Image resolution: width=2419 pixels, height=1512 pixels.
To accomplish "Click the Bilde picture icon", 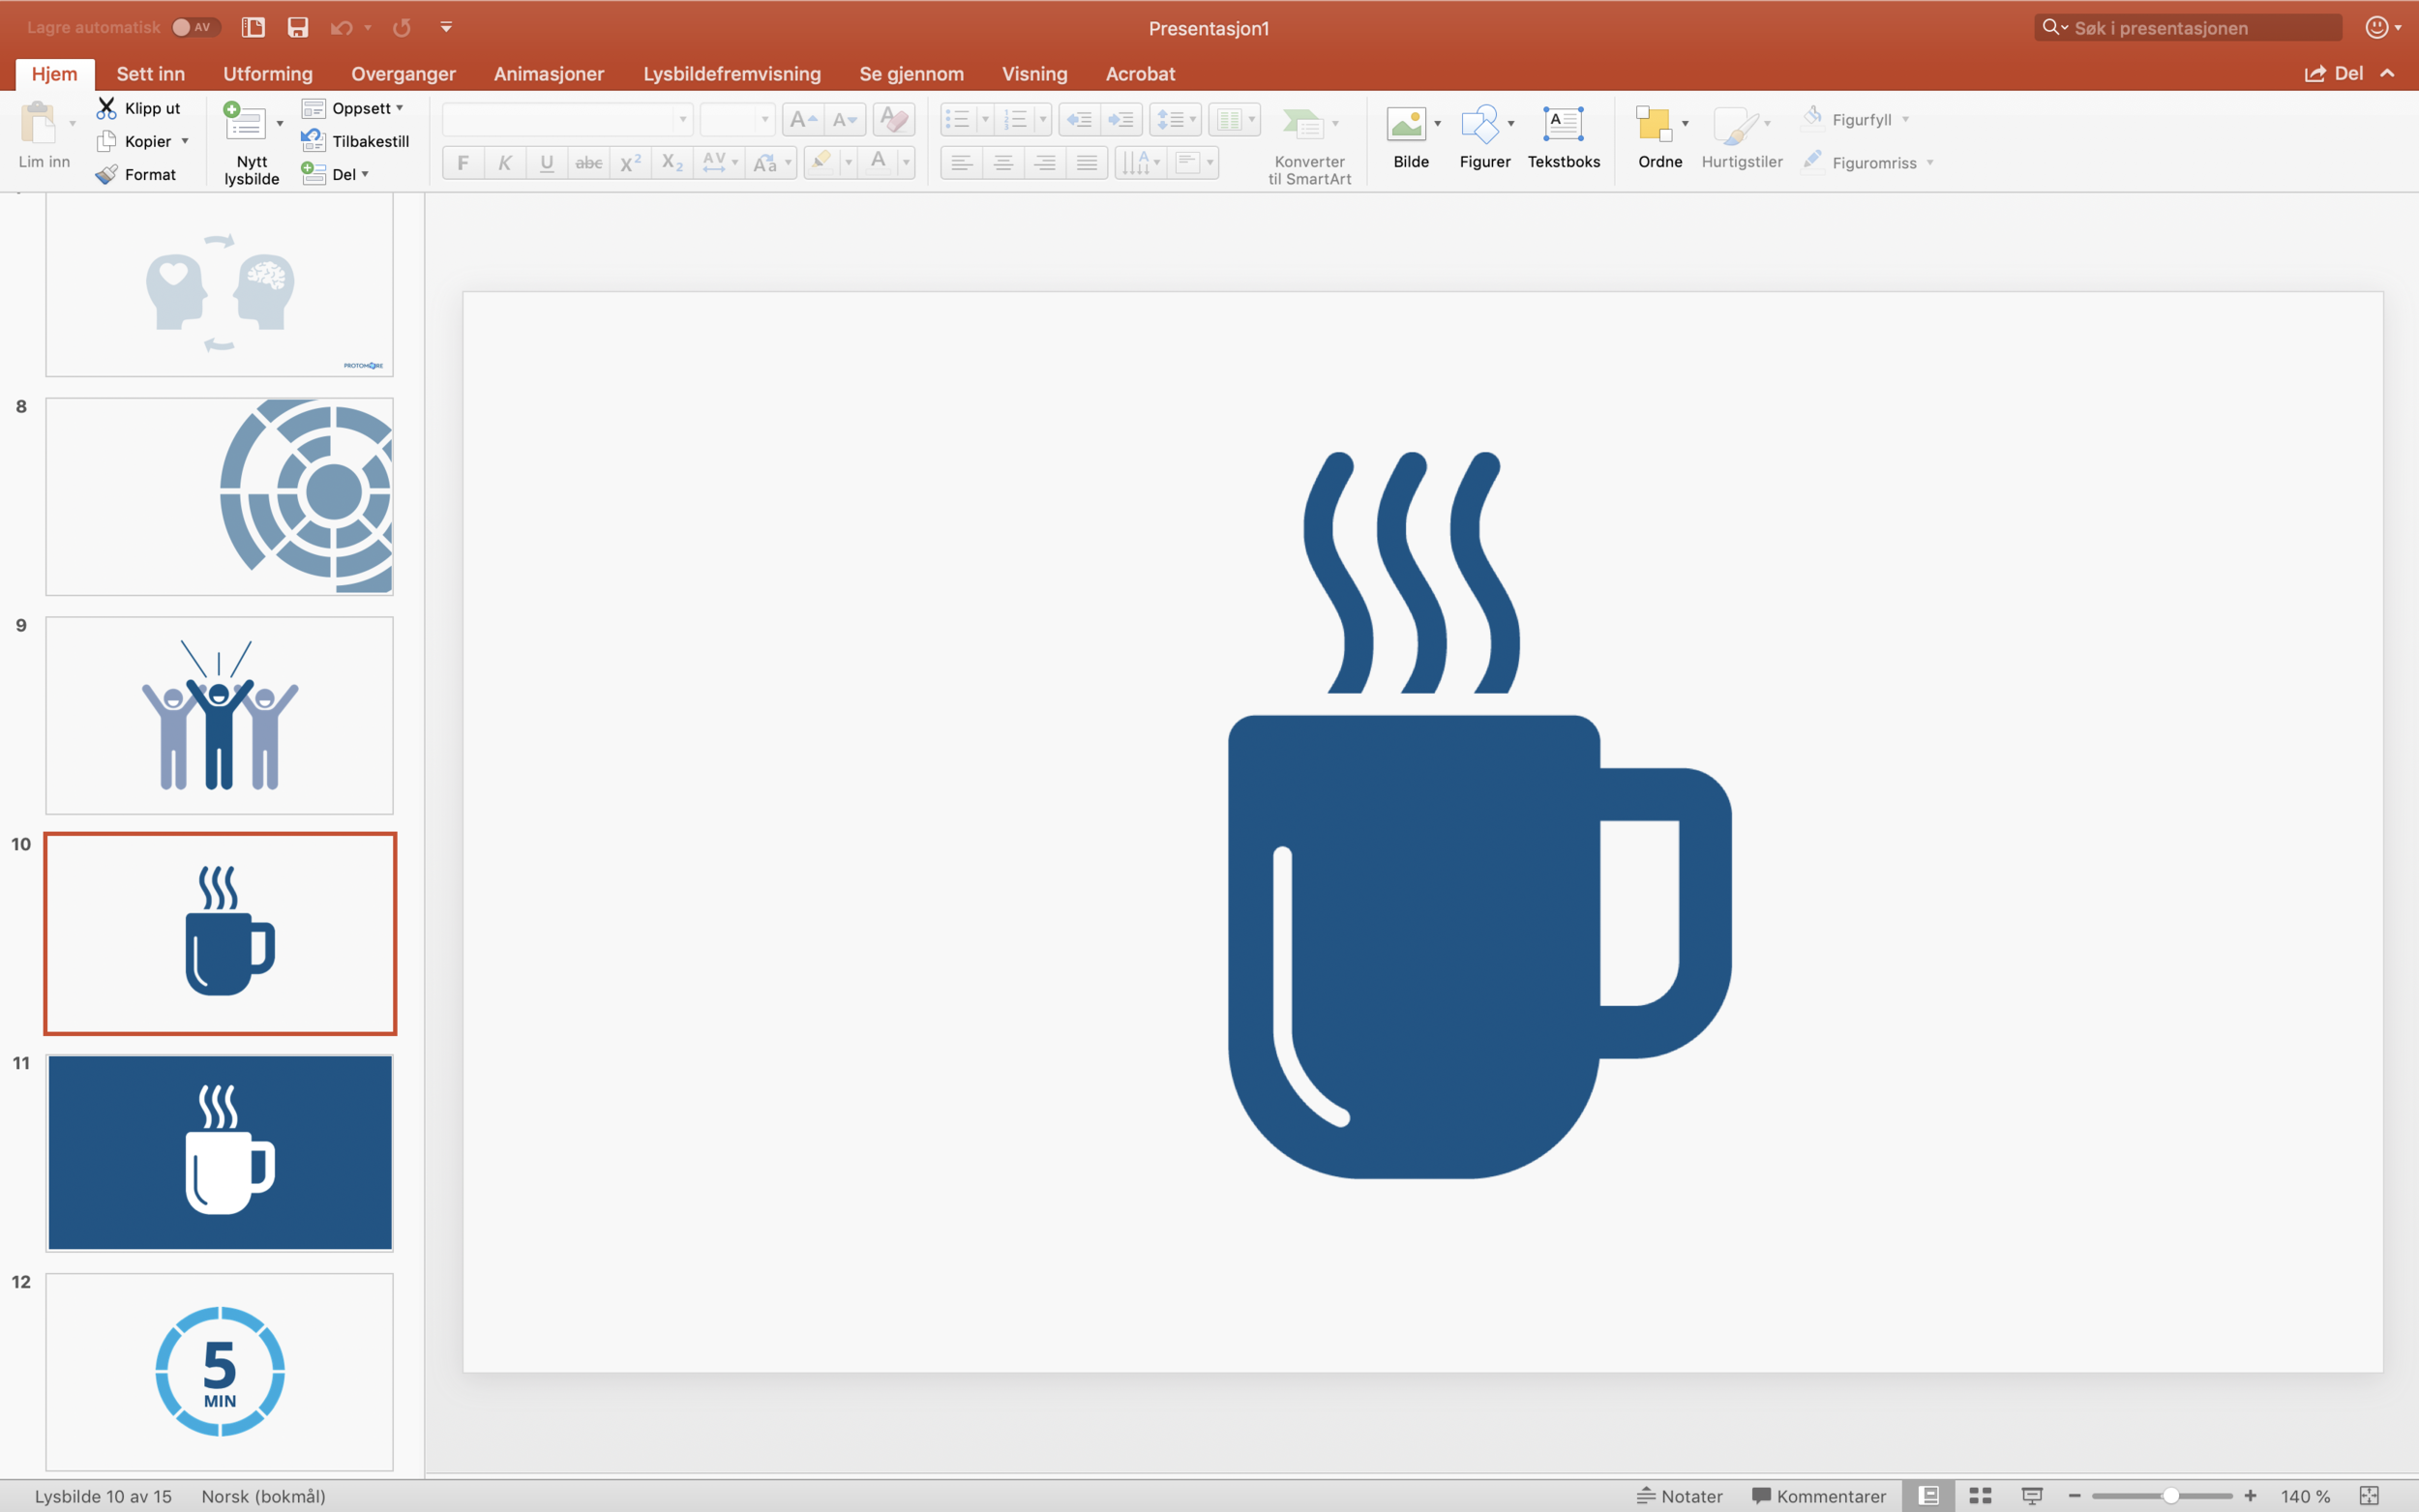I will pos(1406,124).
